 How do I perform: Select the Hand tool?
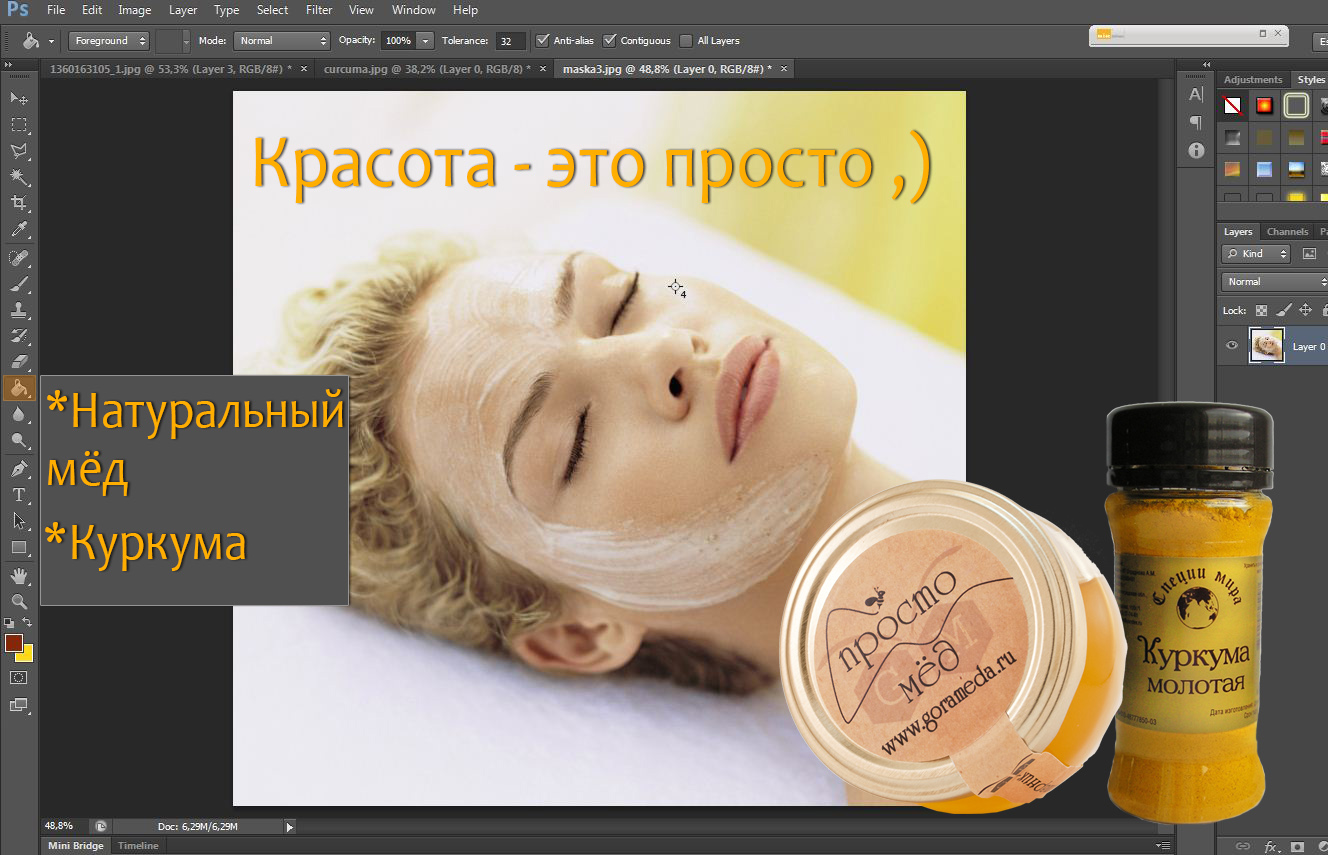click(19, 575)
